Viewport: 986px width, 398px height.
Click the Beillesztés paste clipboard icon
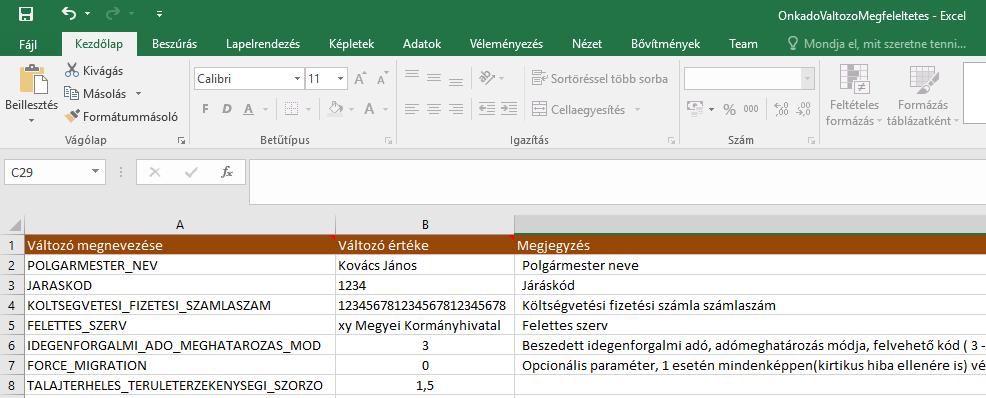click(33, 80)
